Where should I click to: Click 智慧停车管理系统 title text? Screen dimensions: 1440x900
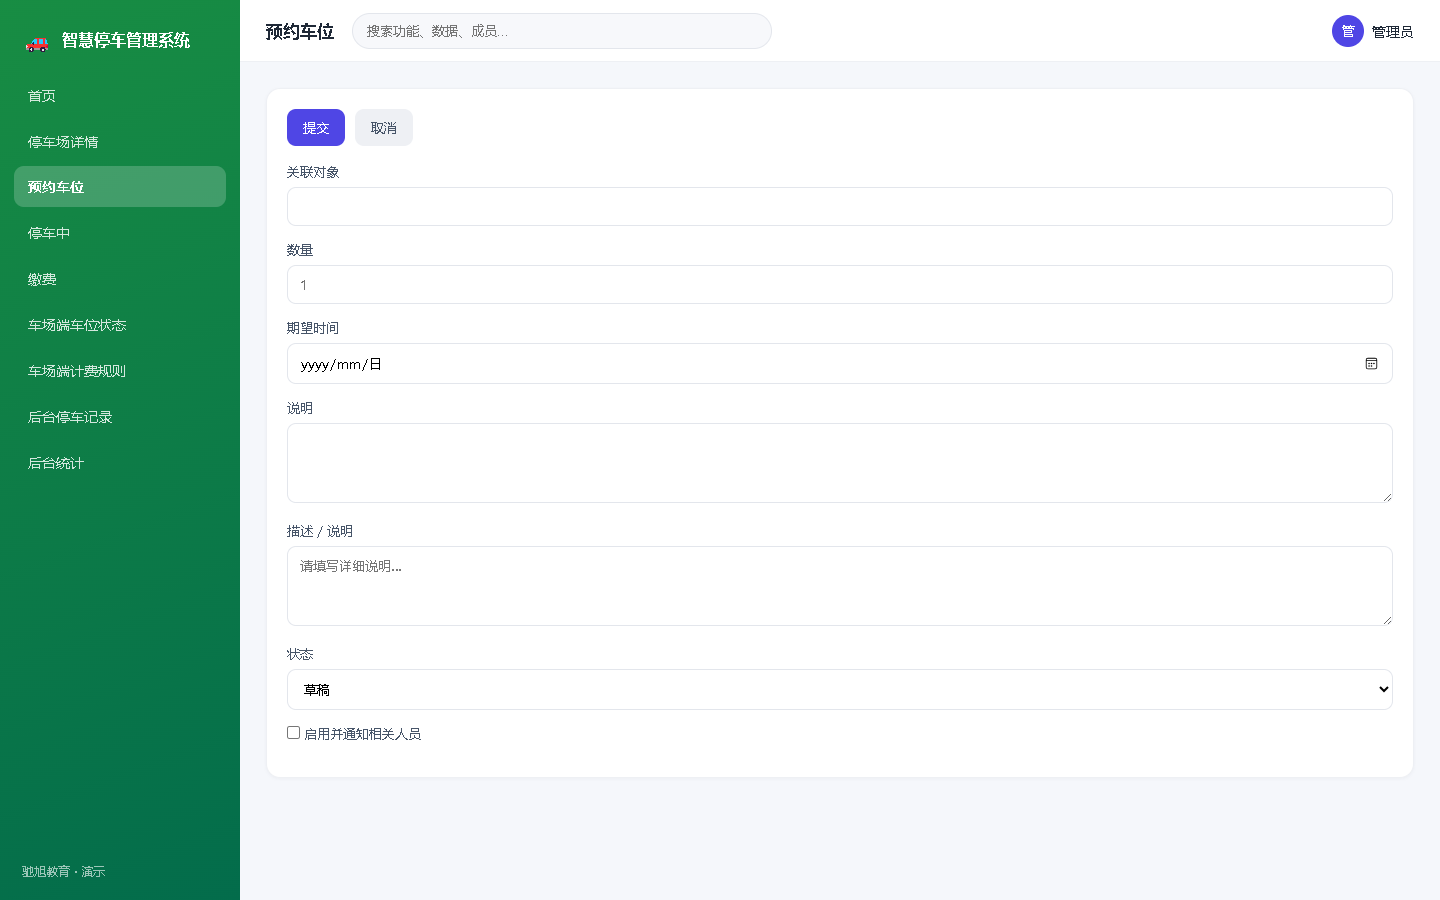click(126, 40)
